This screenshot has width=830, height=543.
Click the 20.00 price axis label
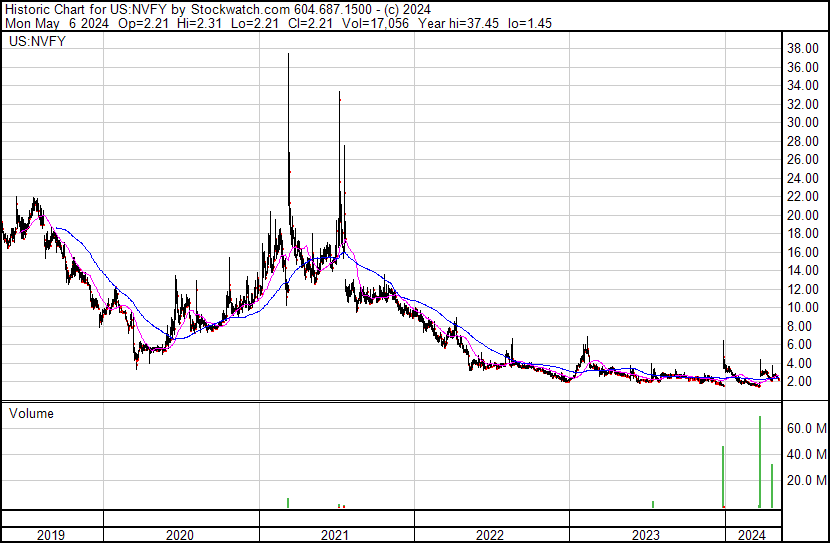tap(804, 215)
